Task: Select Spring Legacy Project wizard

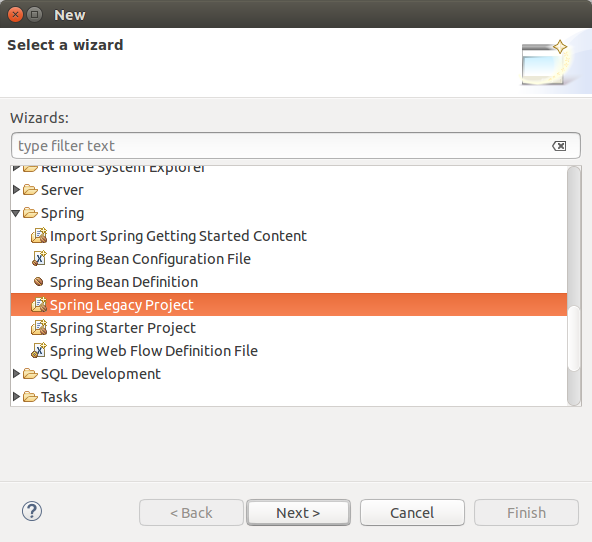Action: pos(122,305)
